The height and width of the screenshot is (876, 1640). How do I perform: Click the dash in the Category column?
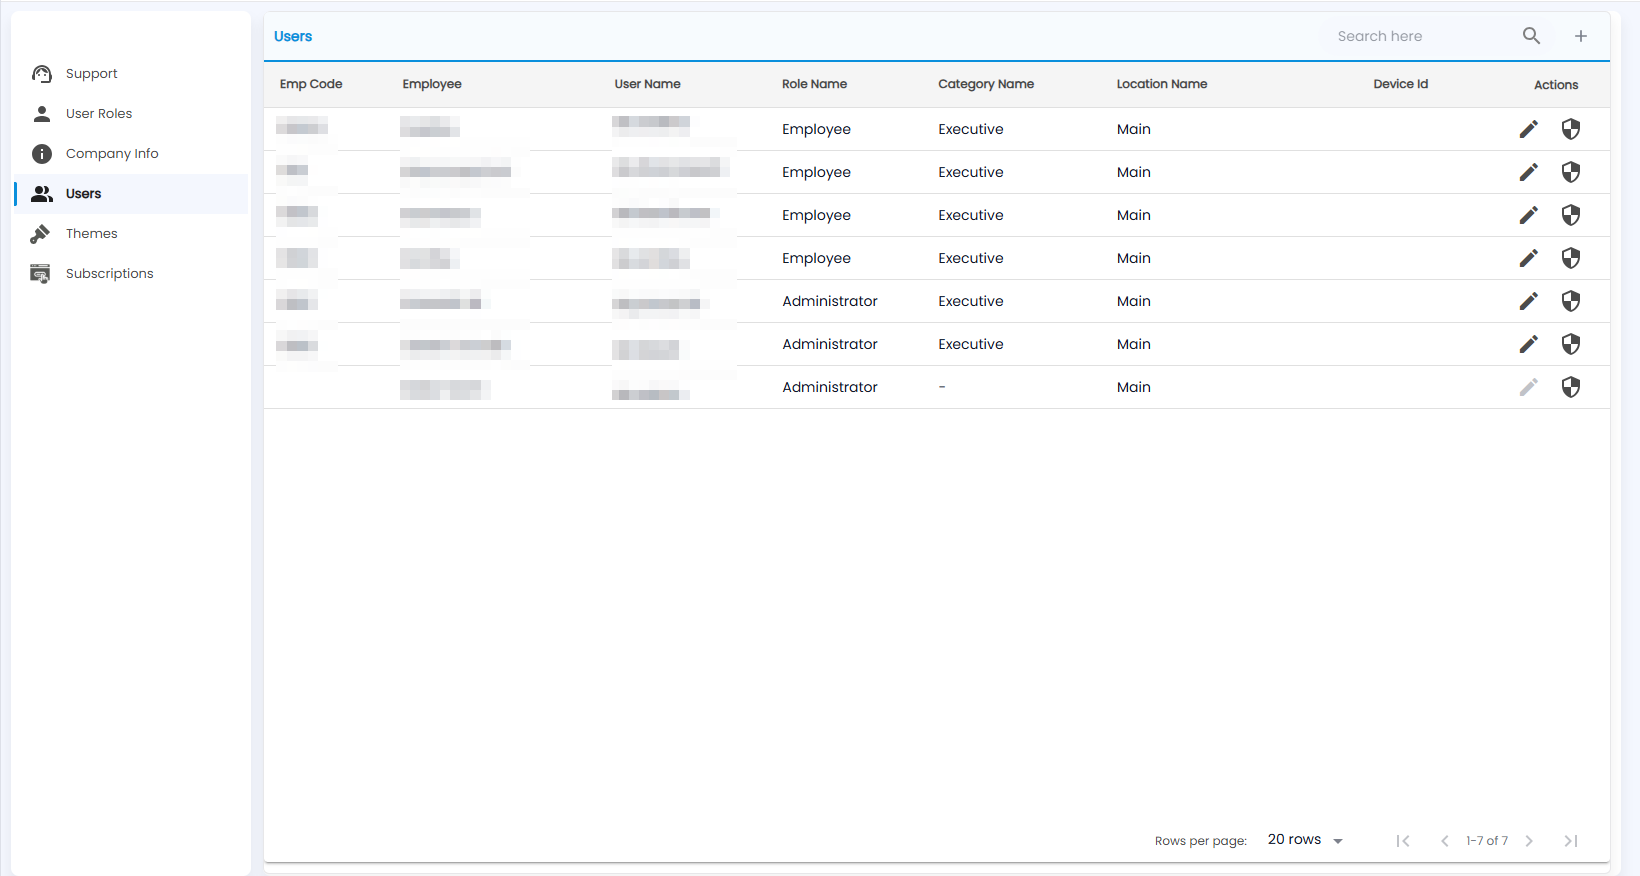click(942, 387)
